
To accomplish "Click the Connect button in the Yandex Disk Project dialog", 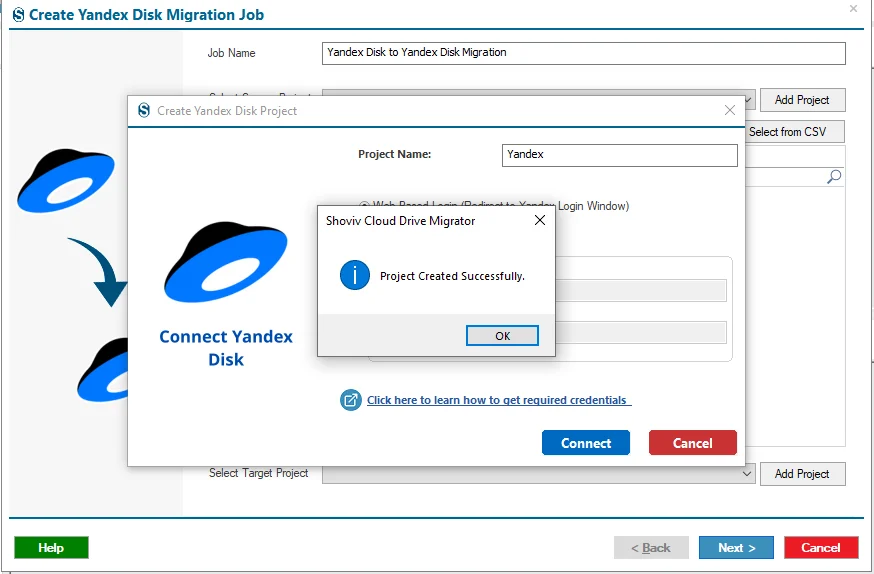I will click(586, 442).
